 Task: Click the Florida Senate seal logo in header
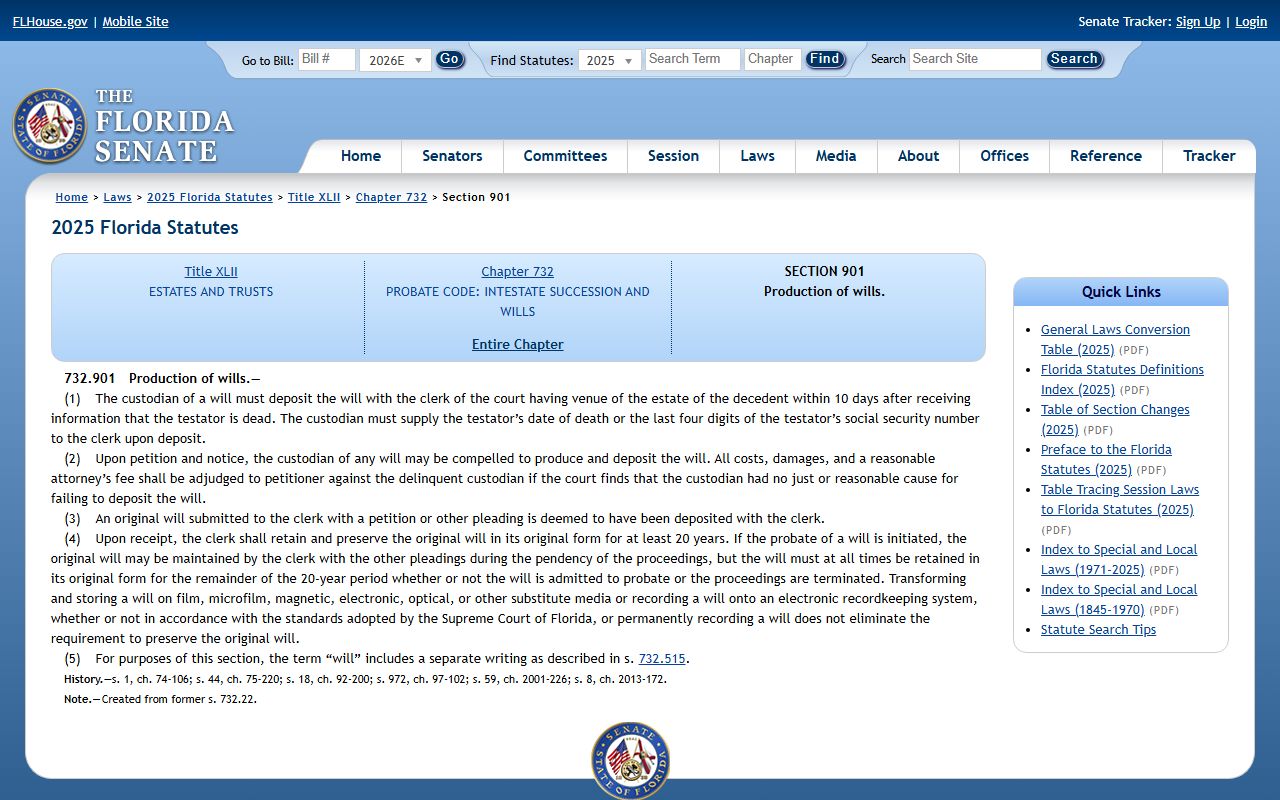click(x=50, y=126)
